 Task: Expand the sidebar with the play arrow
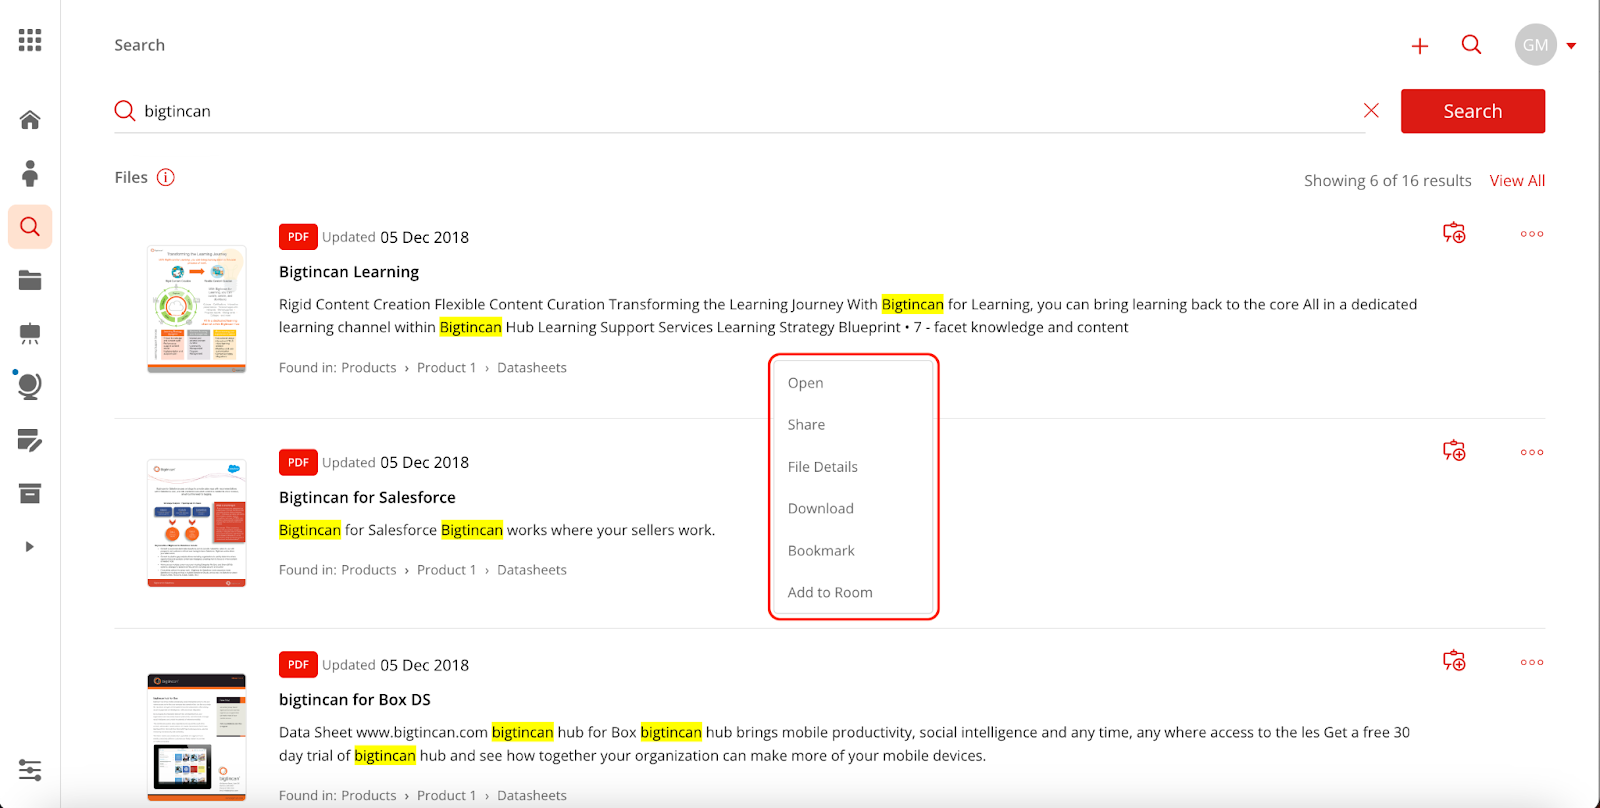coord(30,547)
